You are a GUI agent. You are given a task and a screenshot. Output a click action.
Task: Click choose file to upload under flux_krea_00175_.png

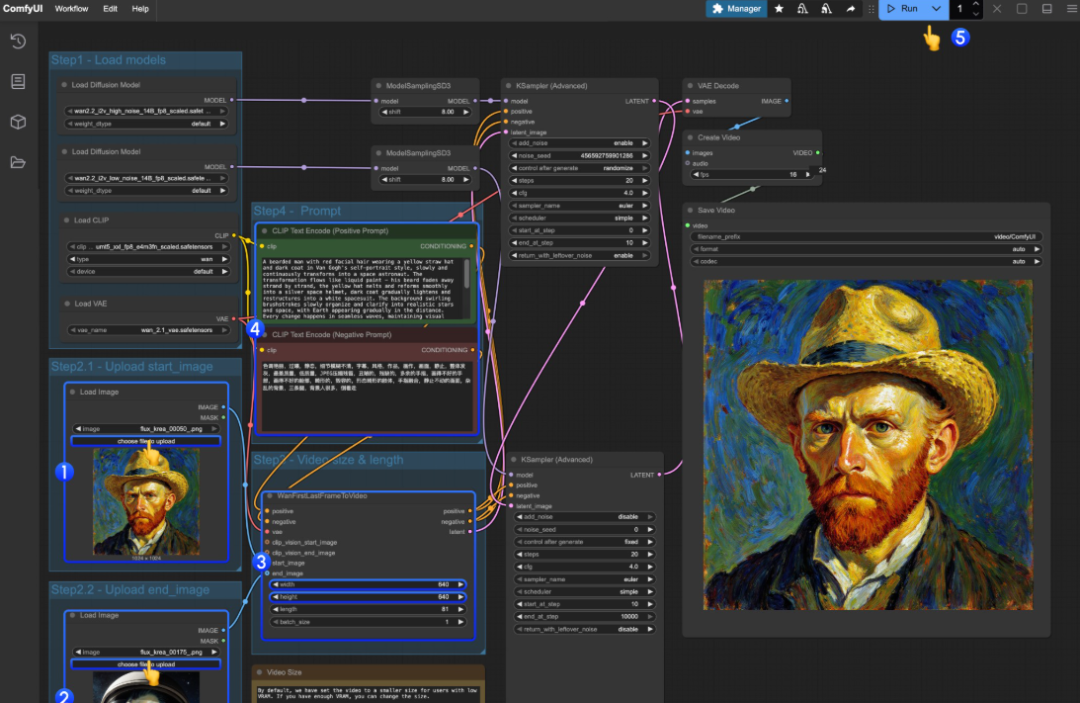146,664
